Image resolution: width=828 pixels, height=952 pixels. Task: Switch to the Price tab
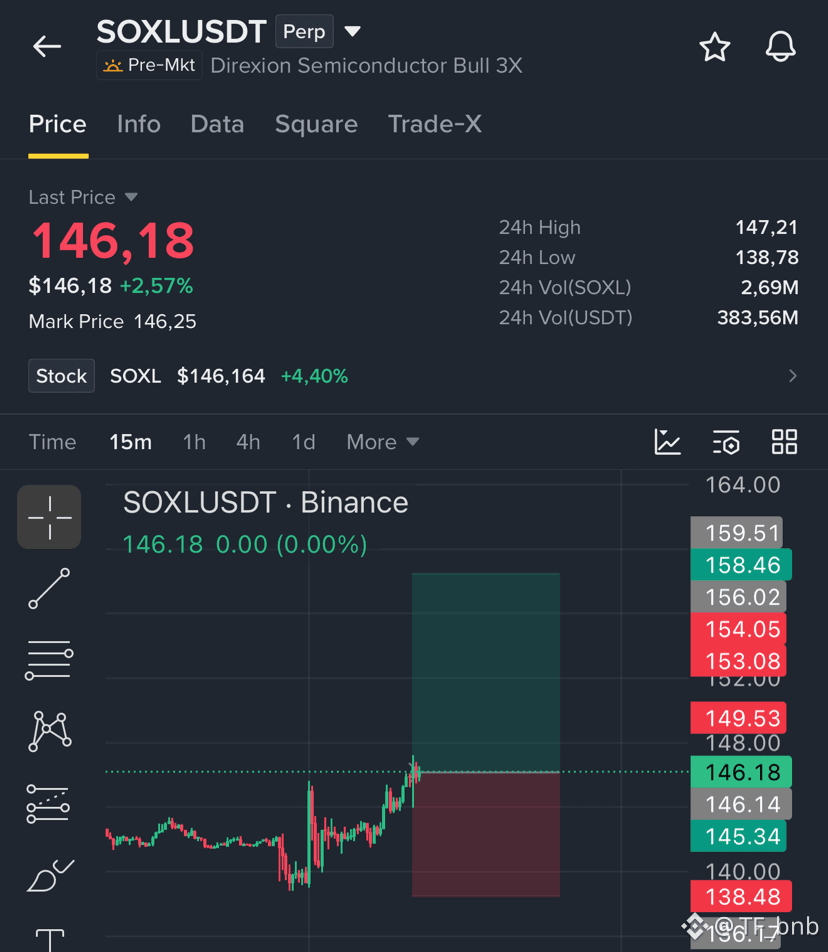click(x=58, y=124)
